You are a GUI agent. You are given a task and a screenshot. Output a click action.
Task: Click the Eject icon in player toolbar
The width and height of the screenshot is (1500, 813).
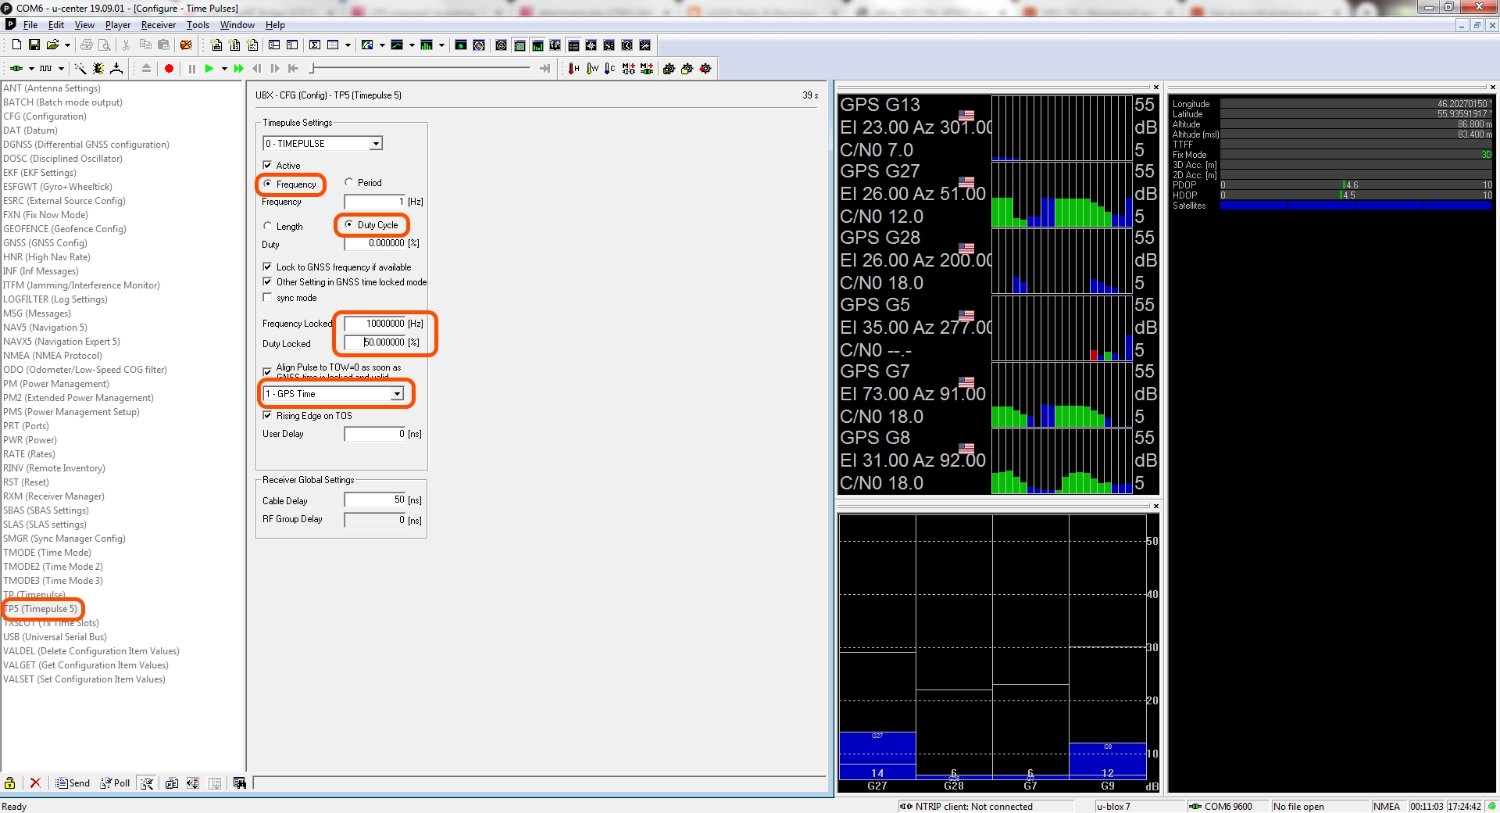[x=146, y=69]
